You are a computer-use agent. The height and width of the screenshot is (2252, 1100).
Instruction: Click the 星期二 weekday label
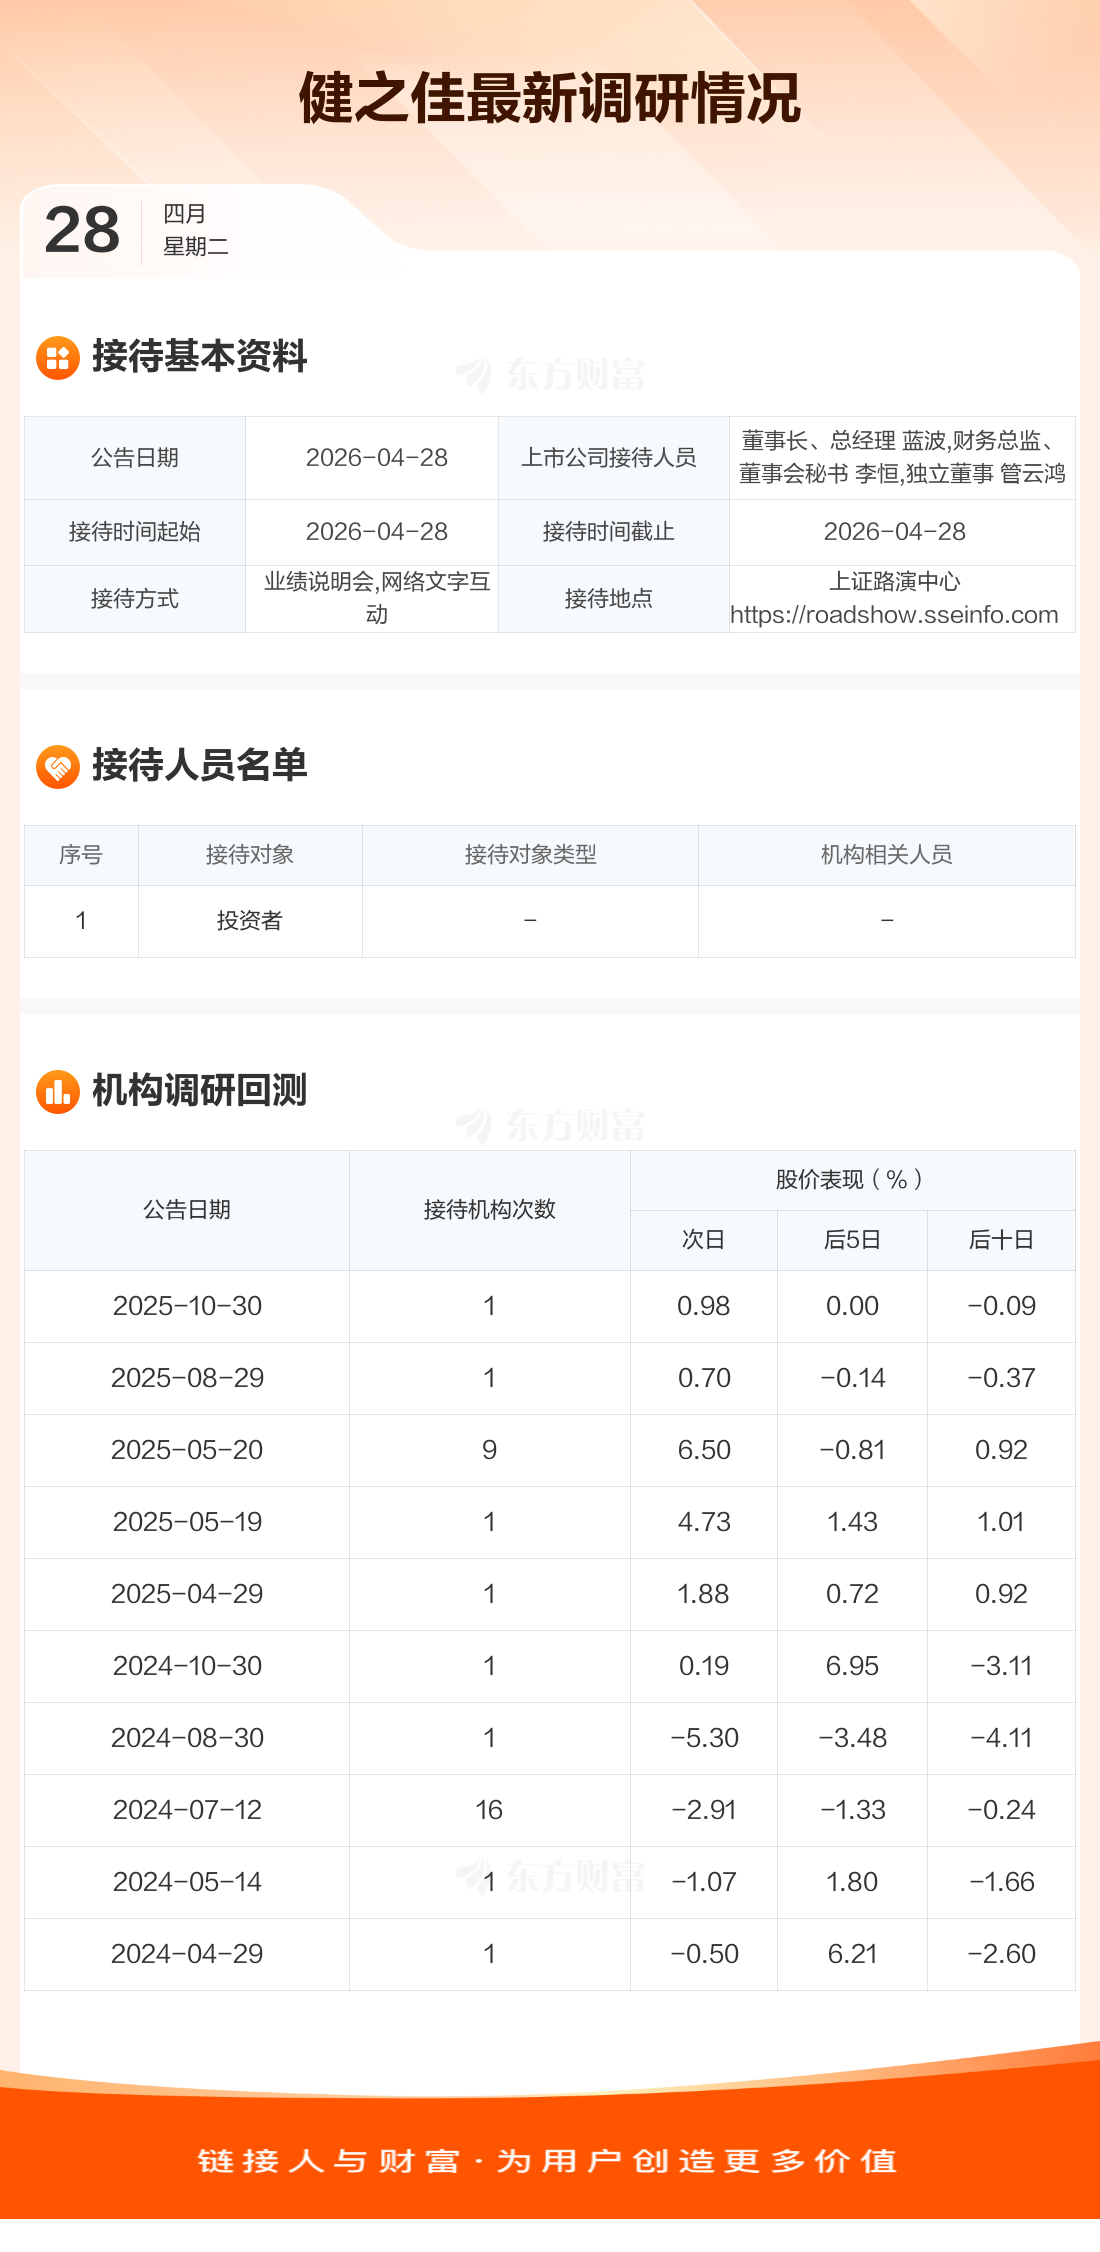[196, 246]
